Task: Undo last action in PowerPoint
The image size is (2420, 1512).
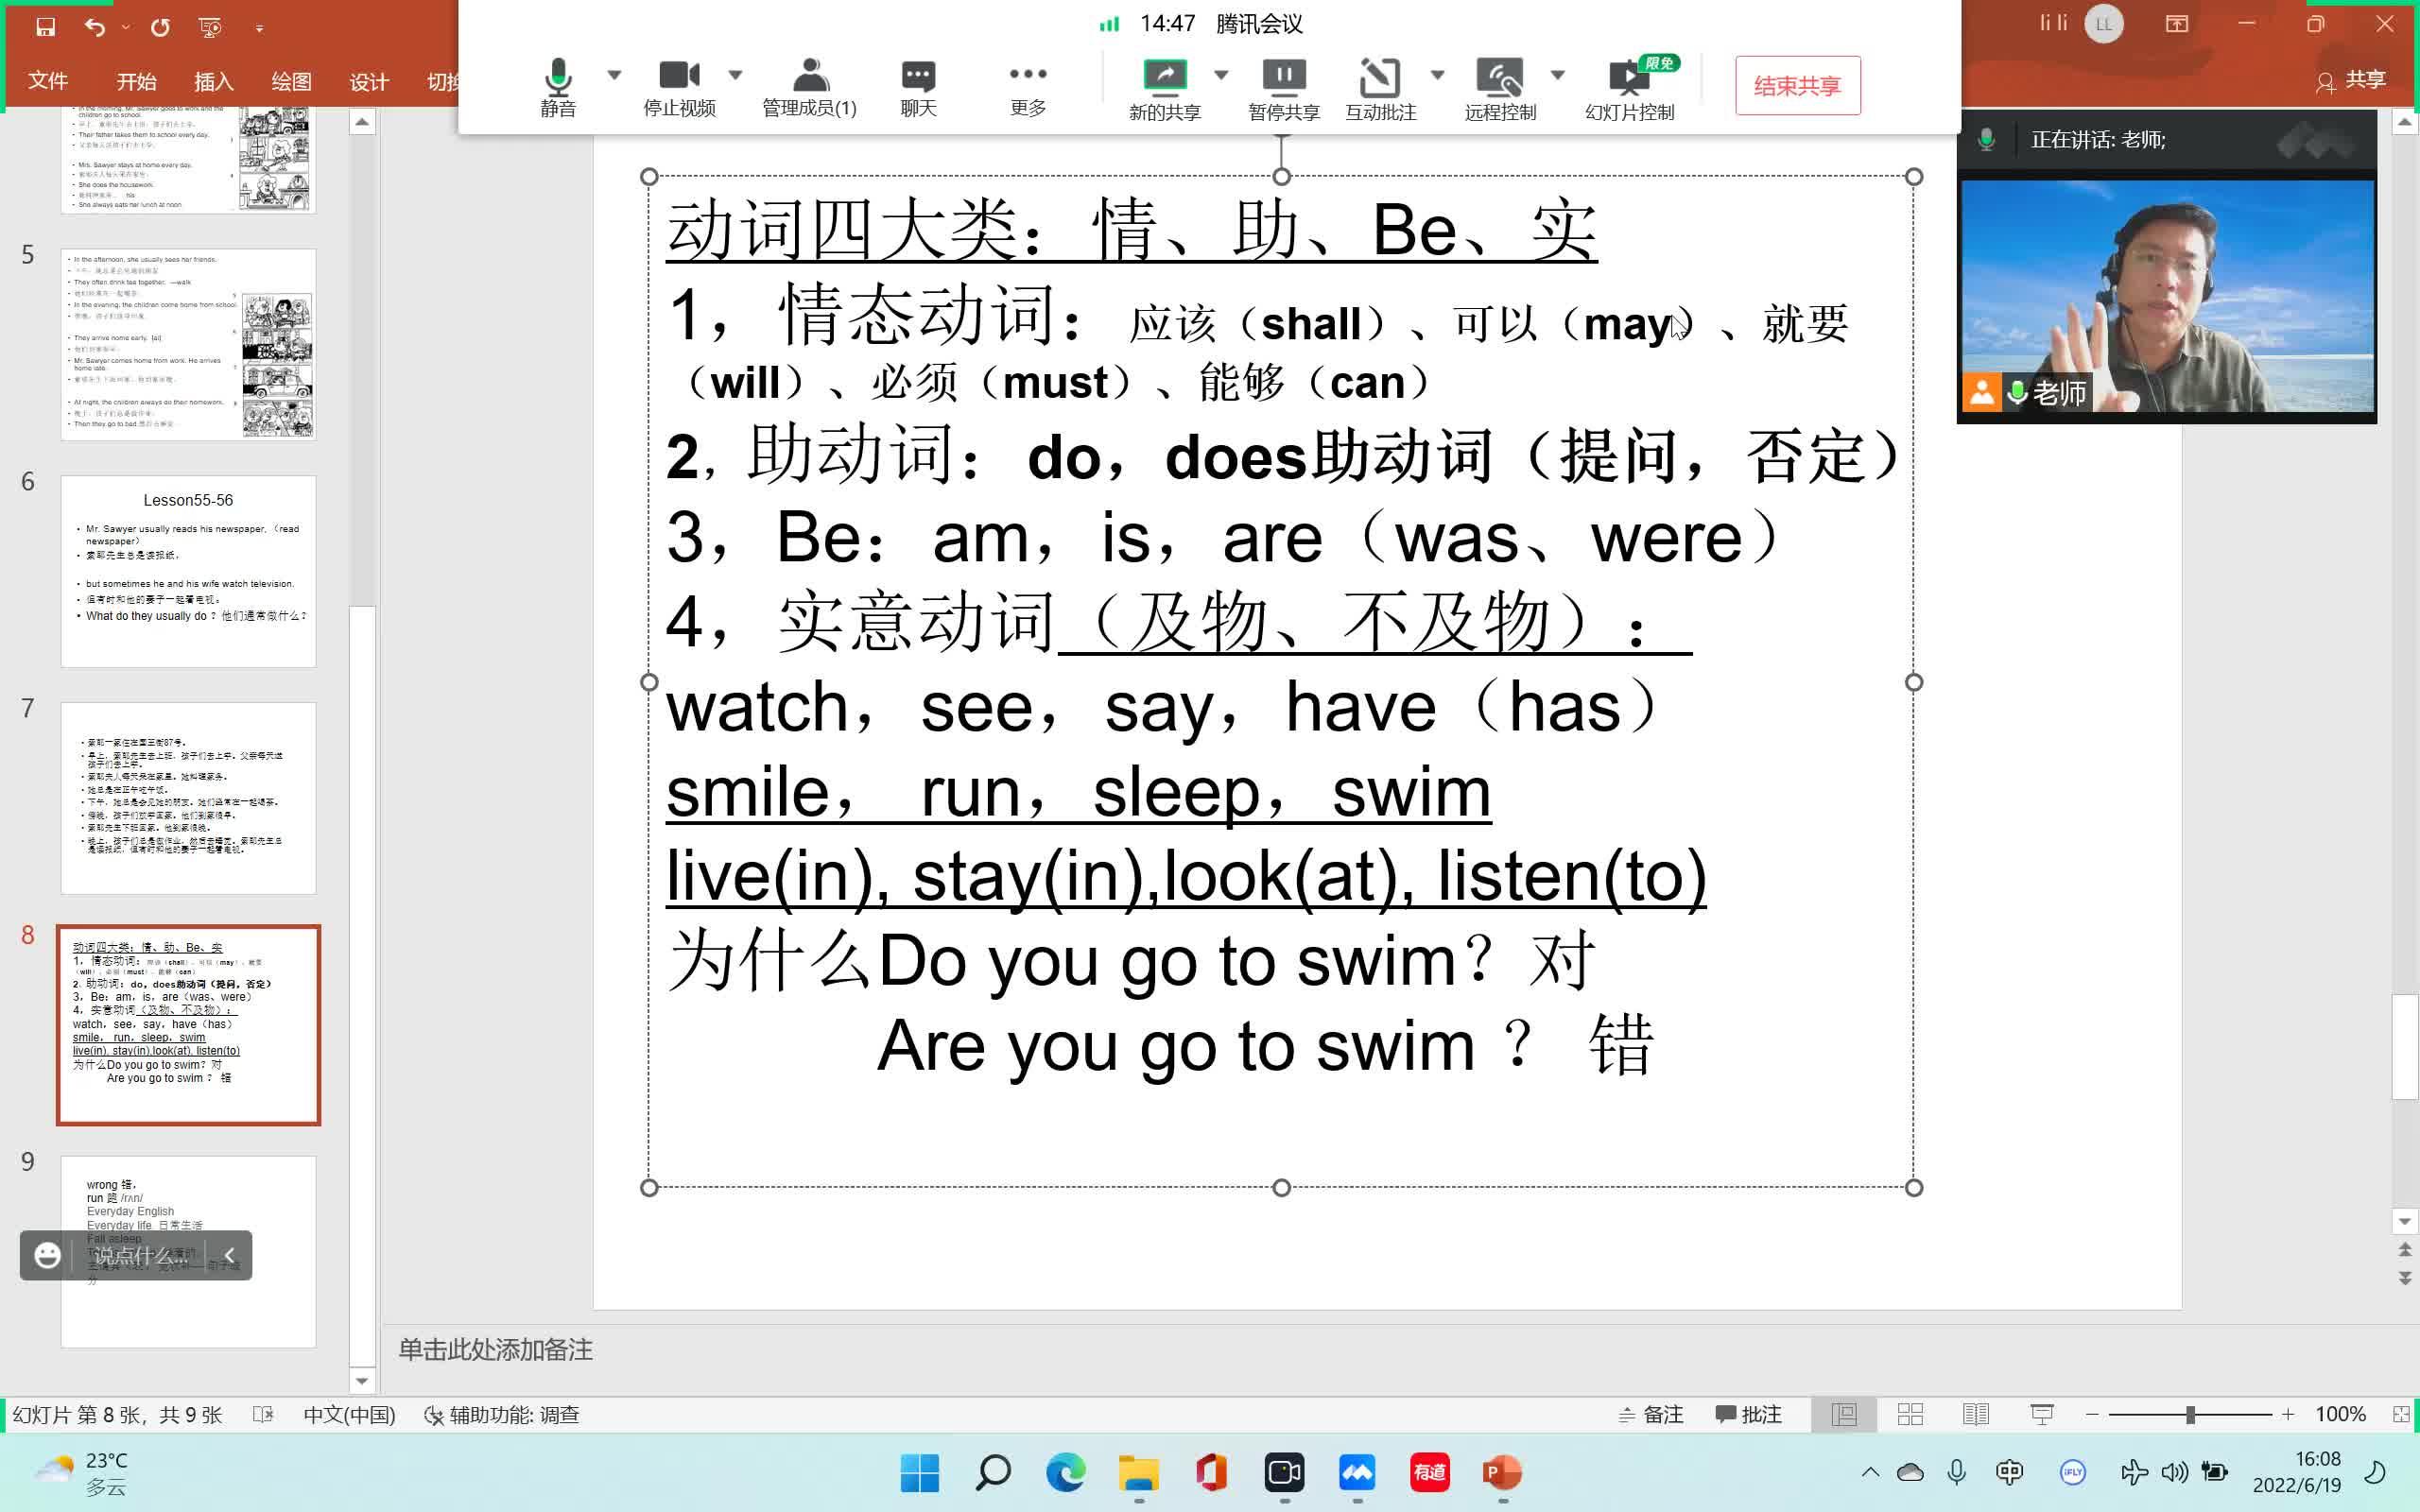Action: pos(94,27)
